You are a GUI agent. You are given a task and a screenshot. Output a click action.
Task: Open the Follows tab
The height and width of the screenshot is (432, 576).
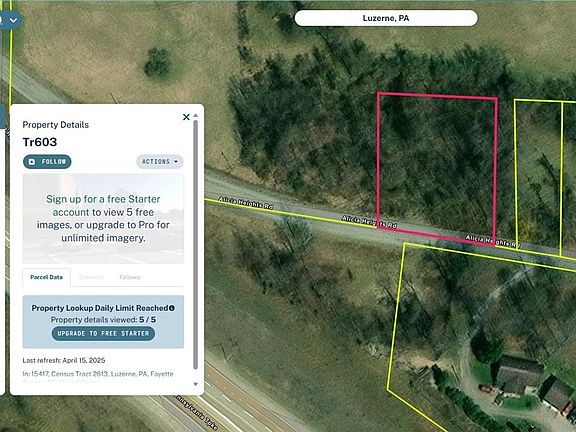[x=130, y=277]
